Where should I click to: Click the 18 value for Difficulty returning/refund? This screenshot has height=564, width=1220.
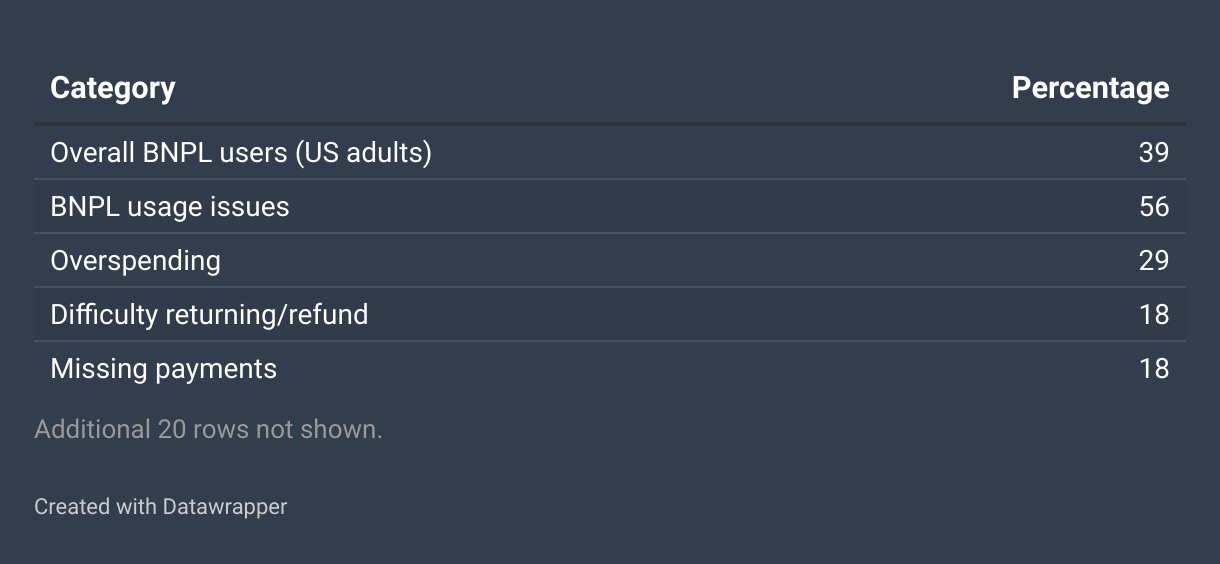click(x=1153, y=315)
